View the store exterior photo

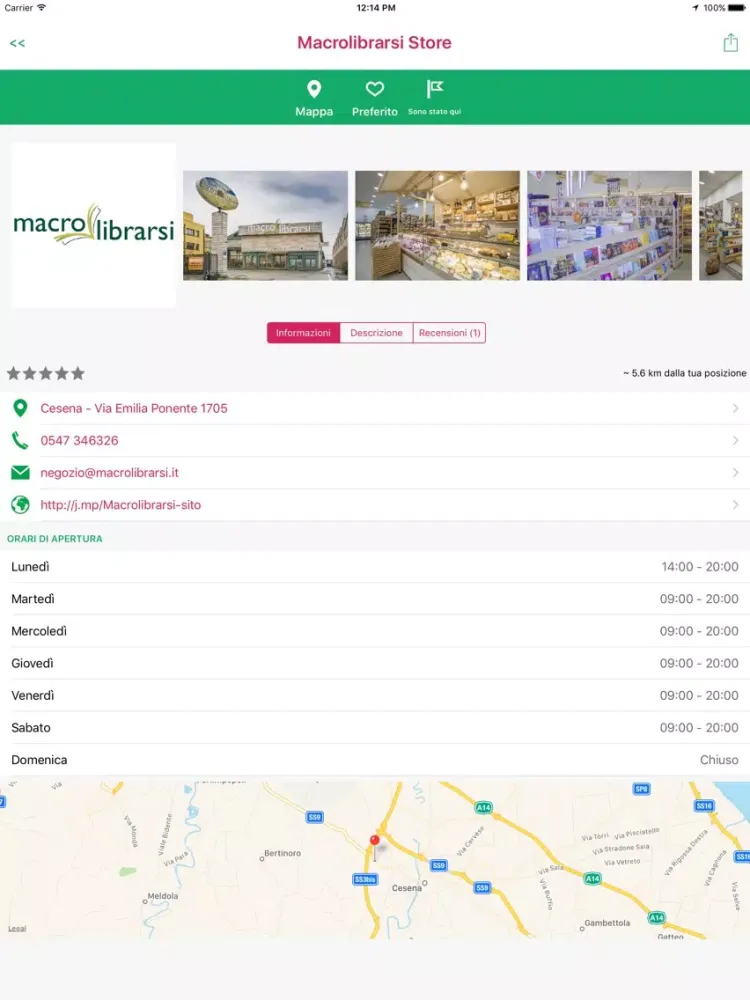265,225
